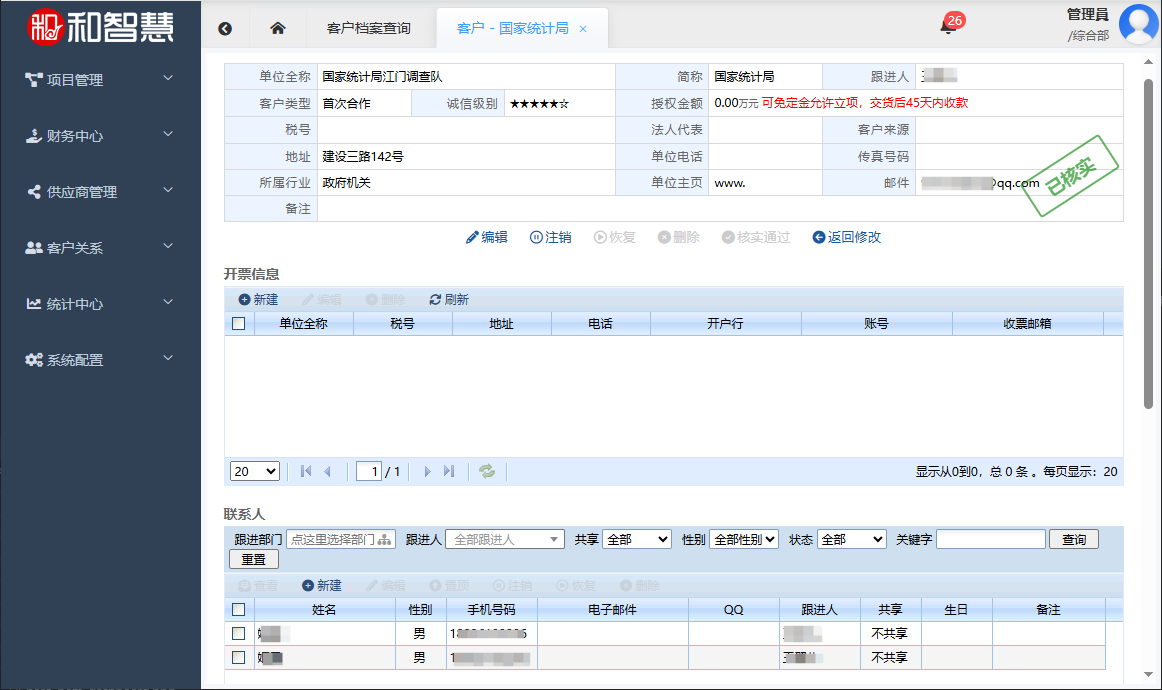The width and height of the screenshot is (1162, 690).
Task: Click 编辑 to edit customer record
Action: tap(487, 237)
